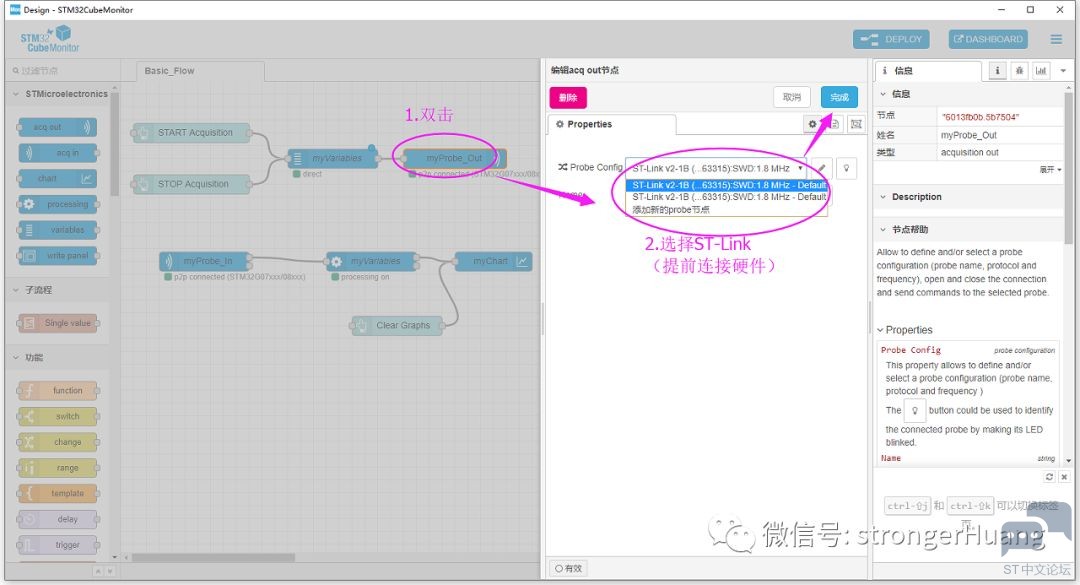Open the DASHBOARD view
The width and height of the screenshot is (1080, 585).
[x=988, y=39]
